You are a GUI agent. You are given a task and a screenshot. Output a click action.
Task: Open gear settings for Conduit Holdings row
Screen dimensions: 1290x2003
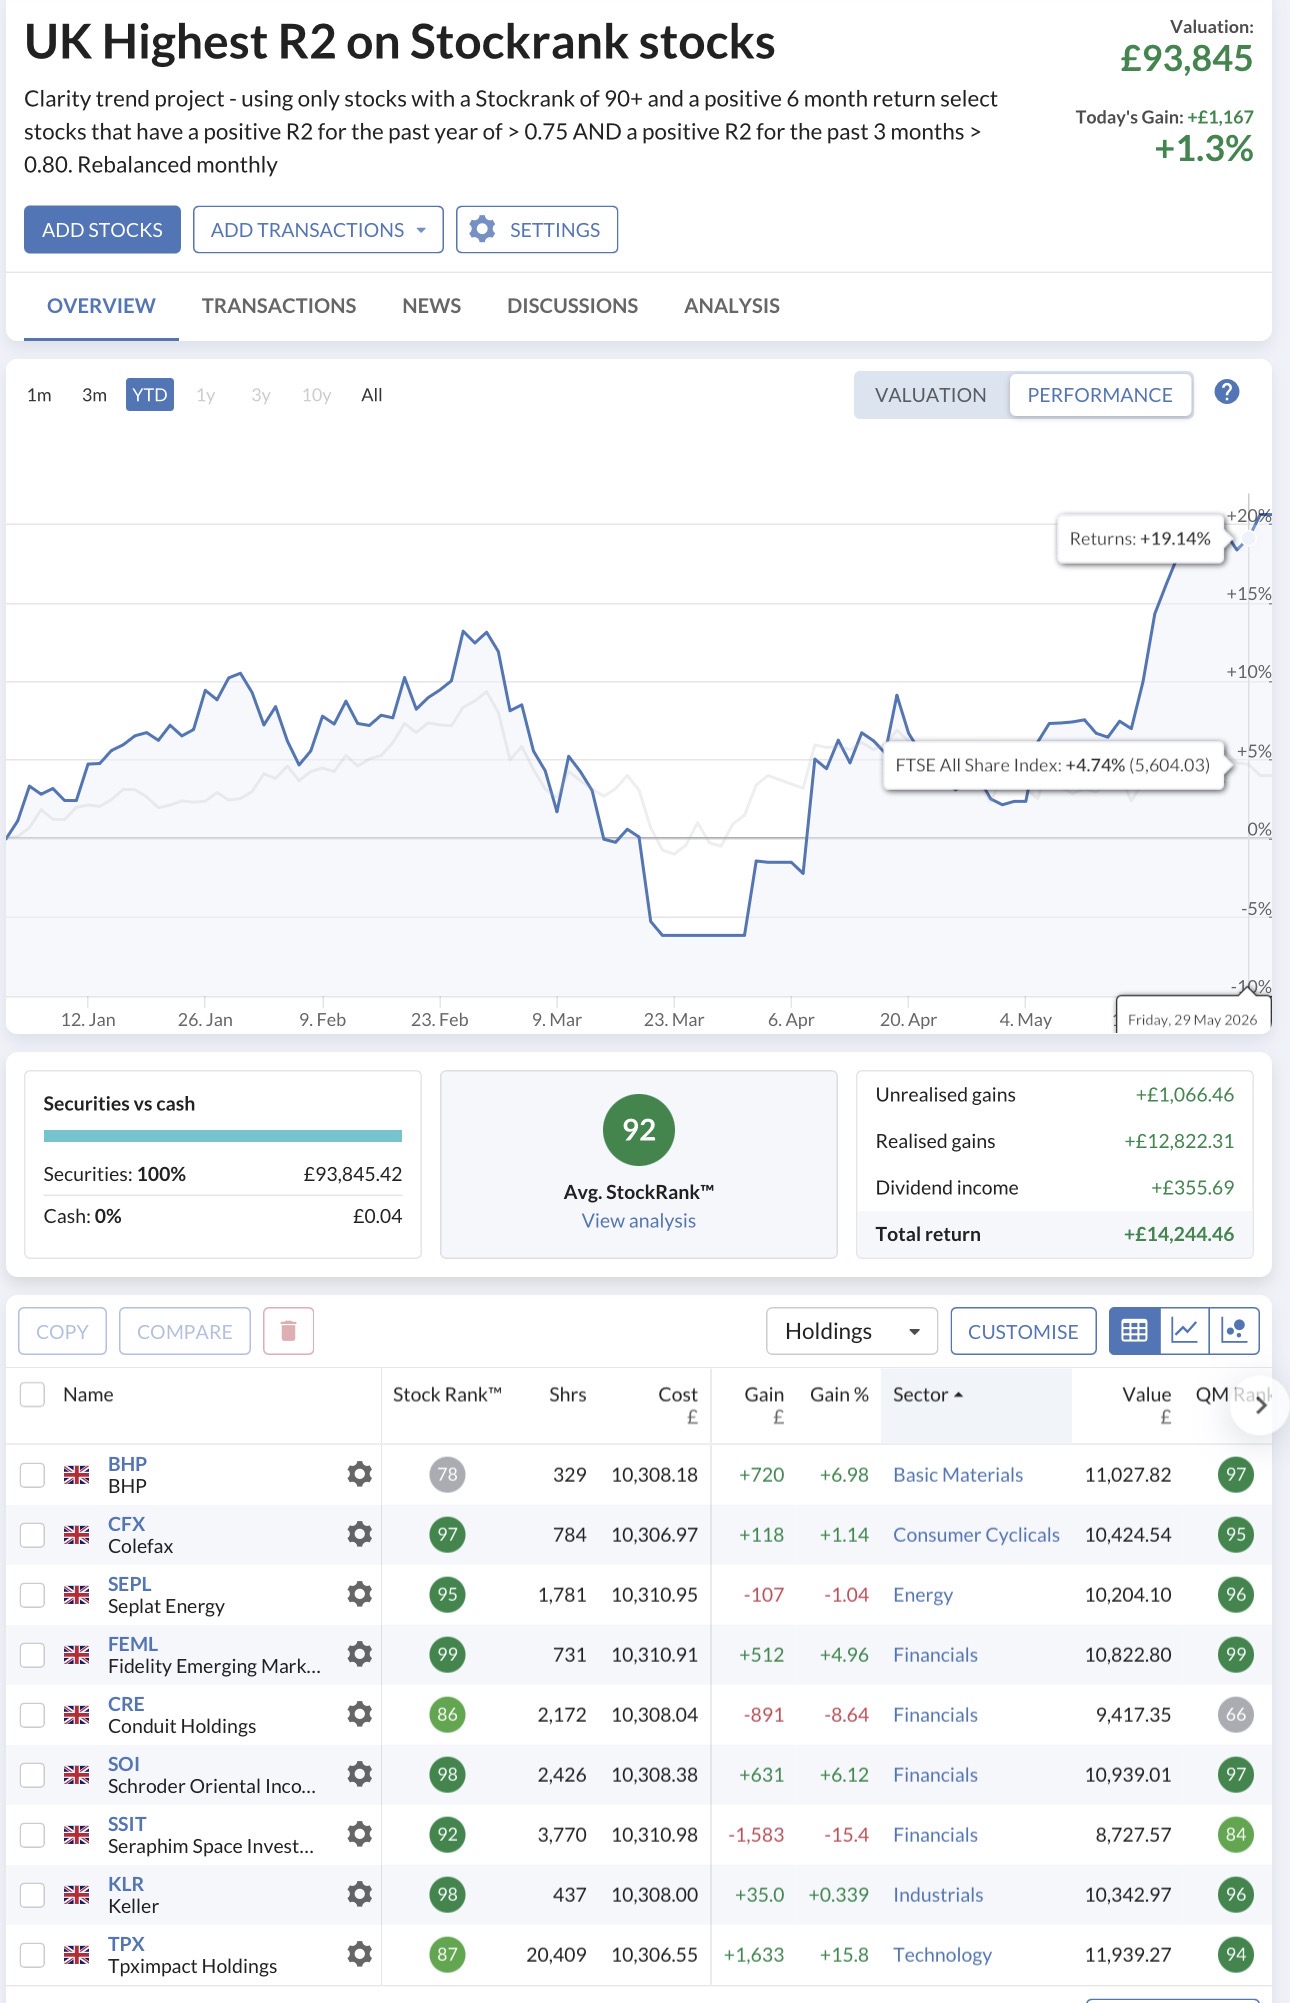(360, 1714)
